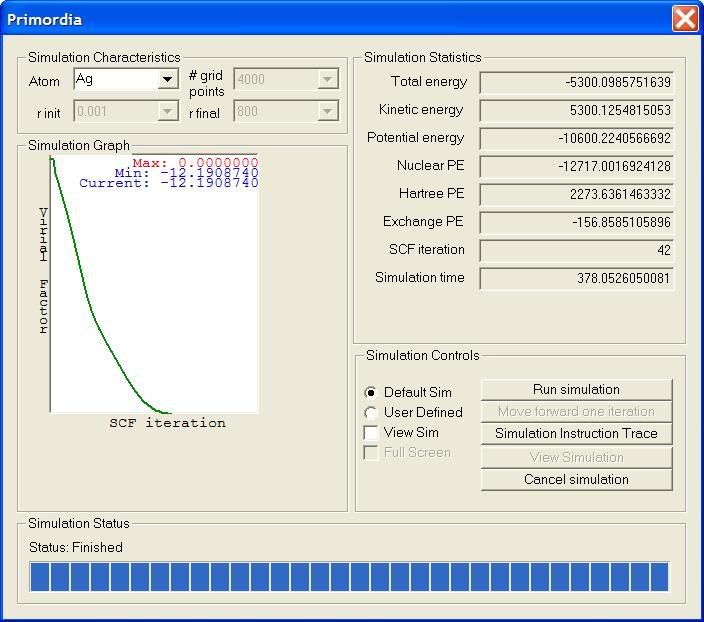The width and height of the screenshot is (704, 622).
Task: Click the 'Simulation Statistics' group heading
Action: coord(422,57)
